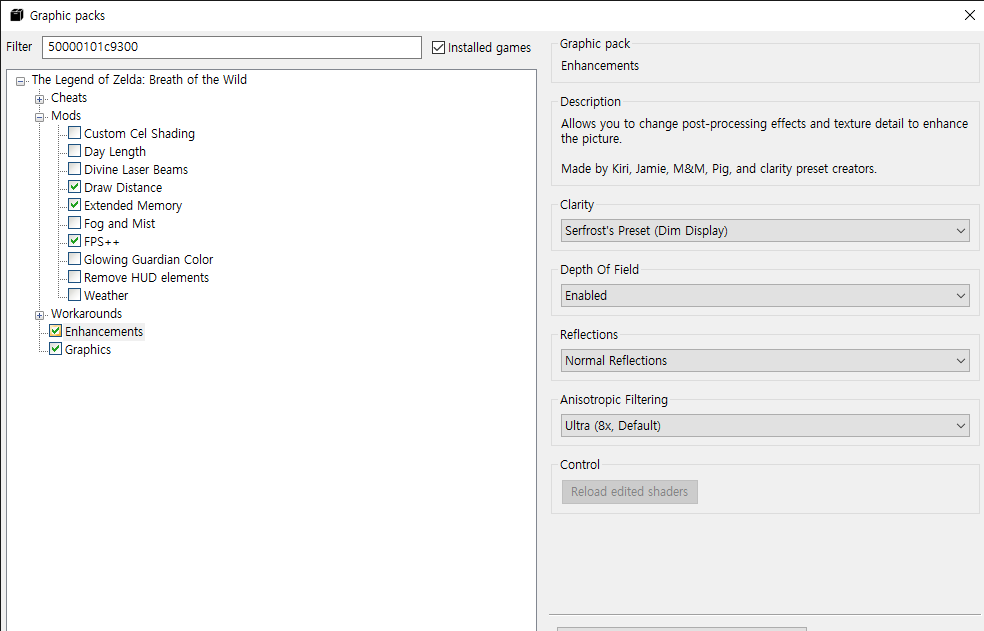
Task: Select the Cheats tree label
Action: (69, 98)
